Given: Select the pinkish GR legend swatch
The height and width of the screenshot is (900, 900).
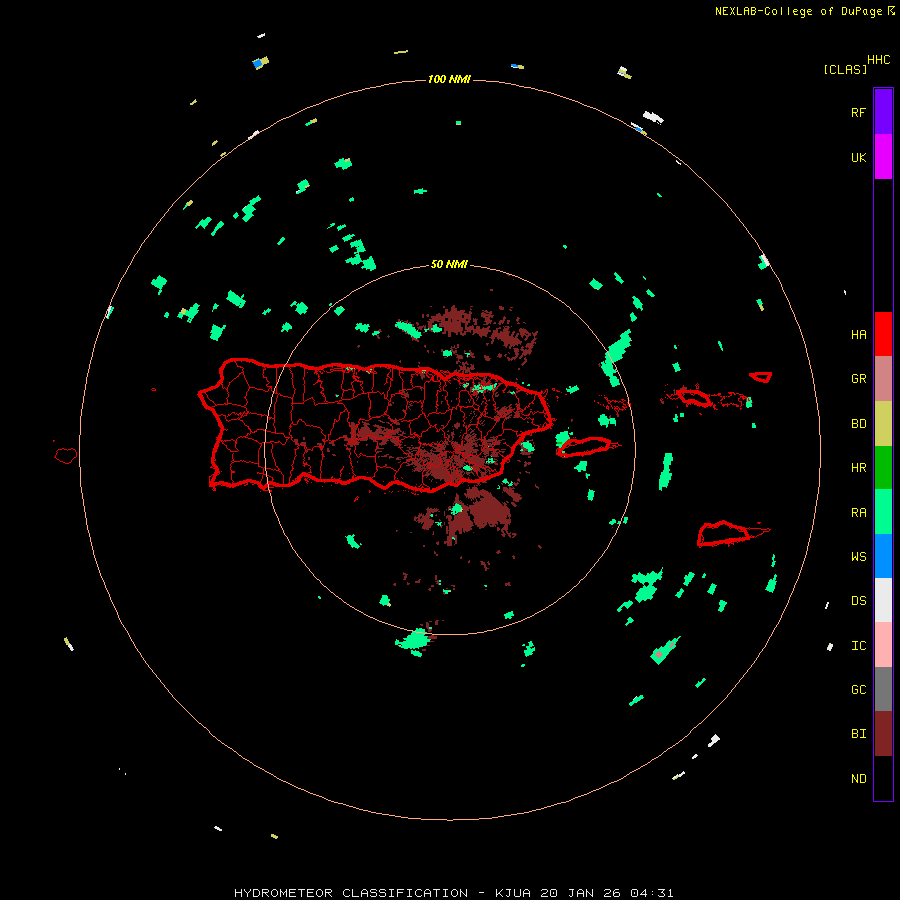Looking at the screenshot, I should (x=883, y=379).
